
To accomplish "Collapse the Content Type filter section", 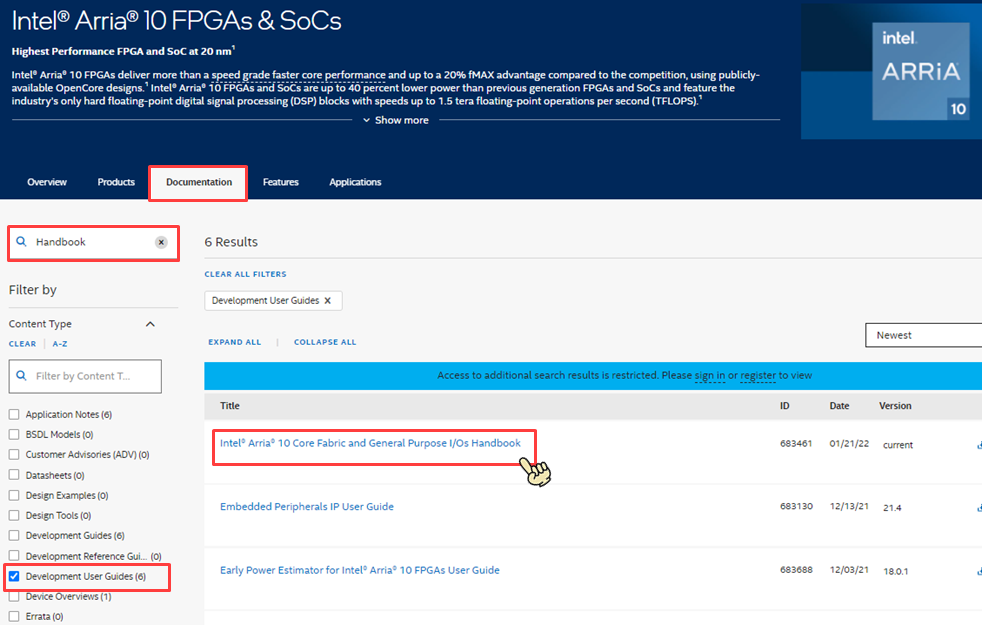I will pyautogui.click(x=150, y=324).
